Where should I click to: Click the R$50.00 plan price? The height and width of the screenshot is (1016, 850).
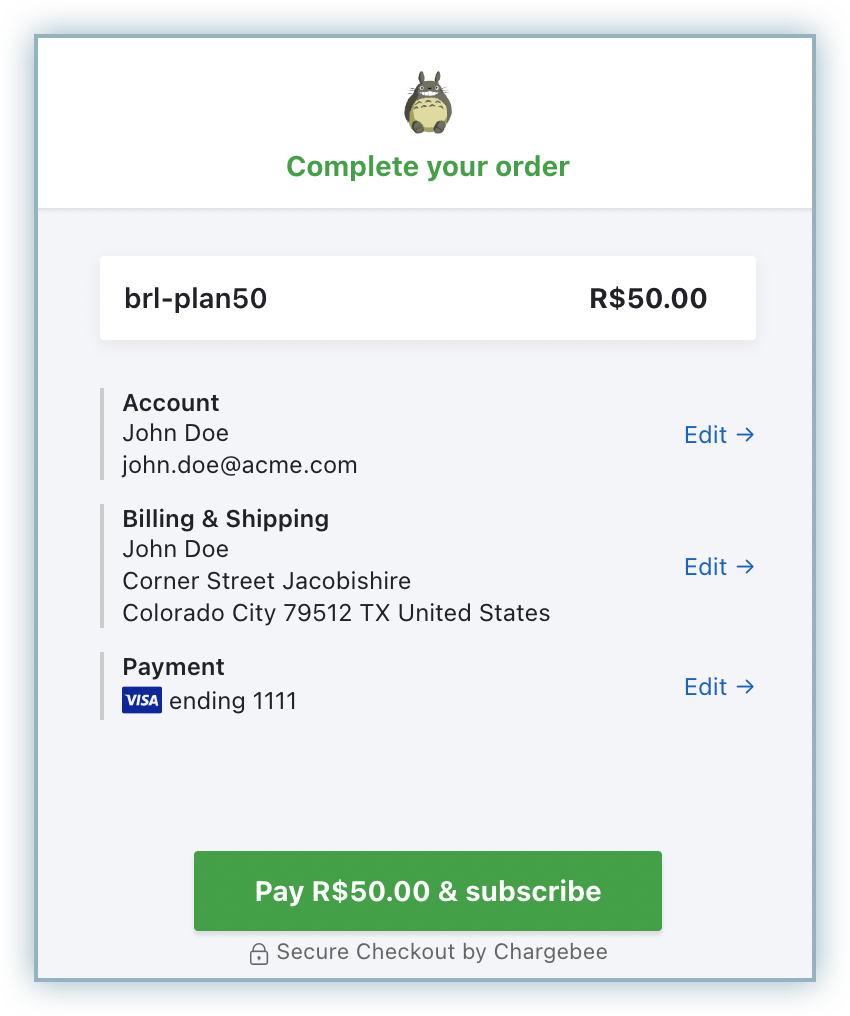click(x=648, y=298)
